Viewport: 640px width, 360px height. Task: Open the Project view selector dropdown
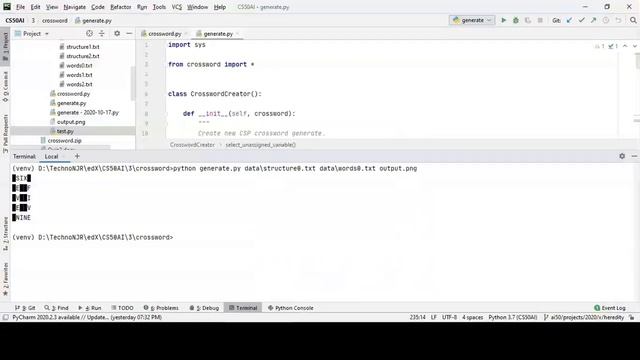pyautogui.click(x=32, y=33)
